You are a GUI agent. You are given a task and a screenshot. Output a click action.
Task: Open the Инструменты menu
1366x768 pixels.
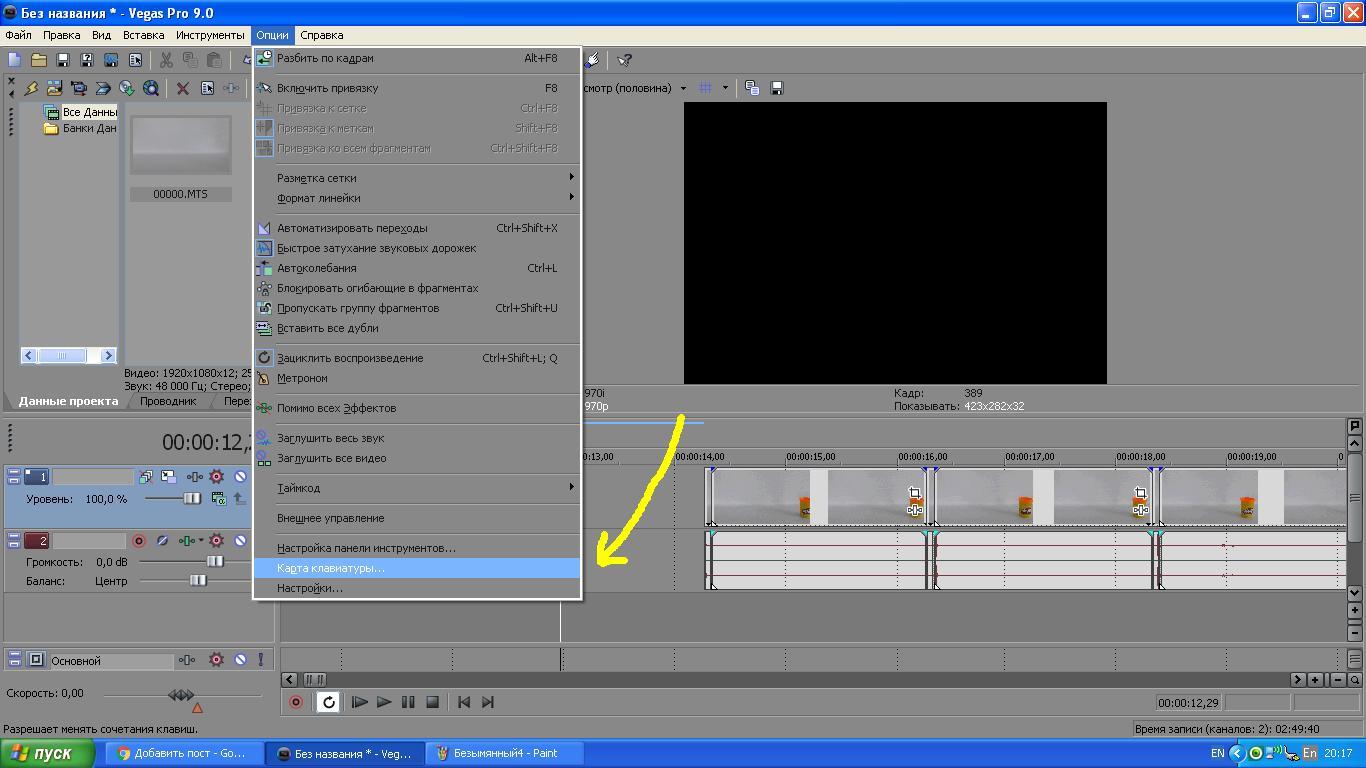tap(210, 35)
